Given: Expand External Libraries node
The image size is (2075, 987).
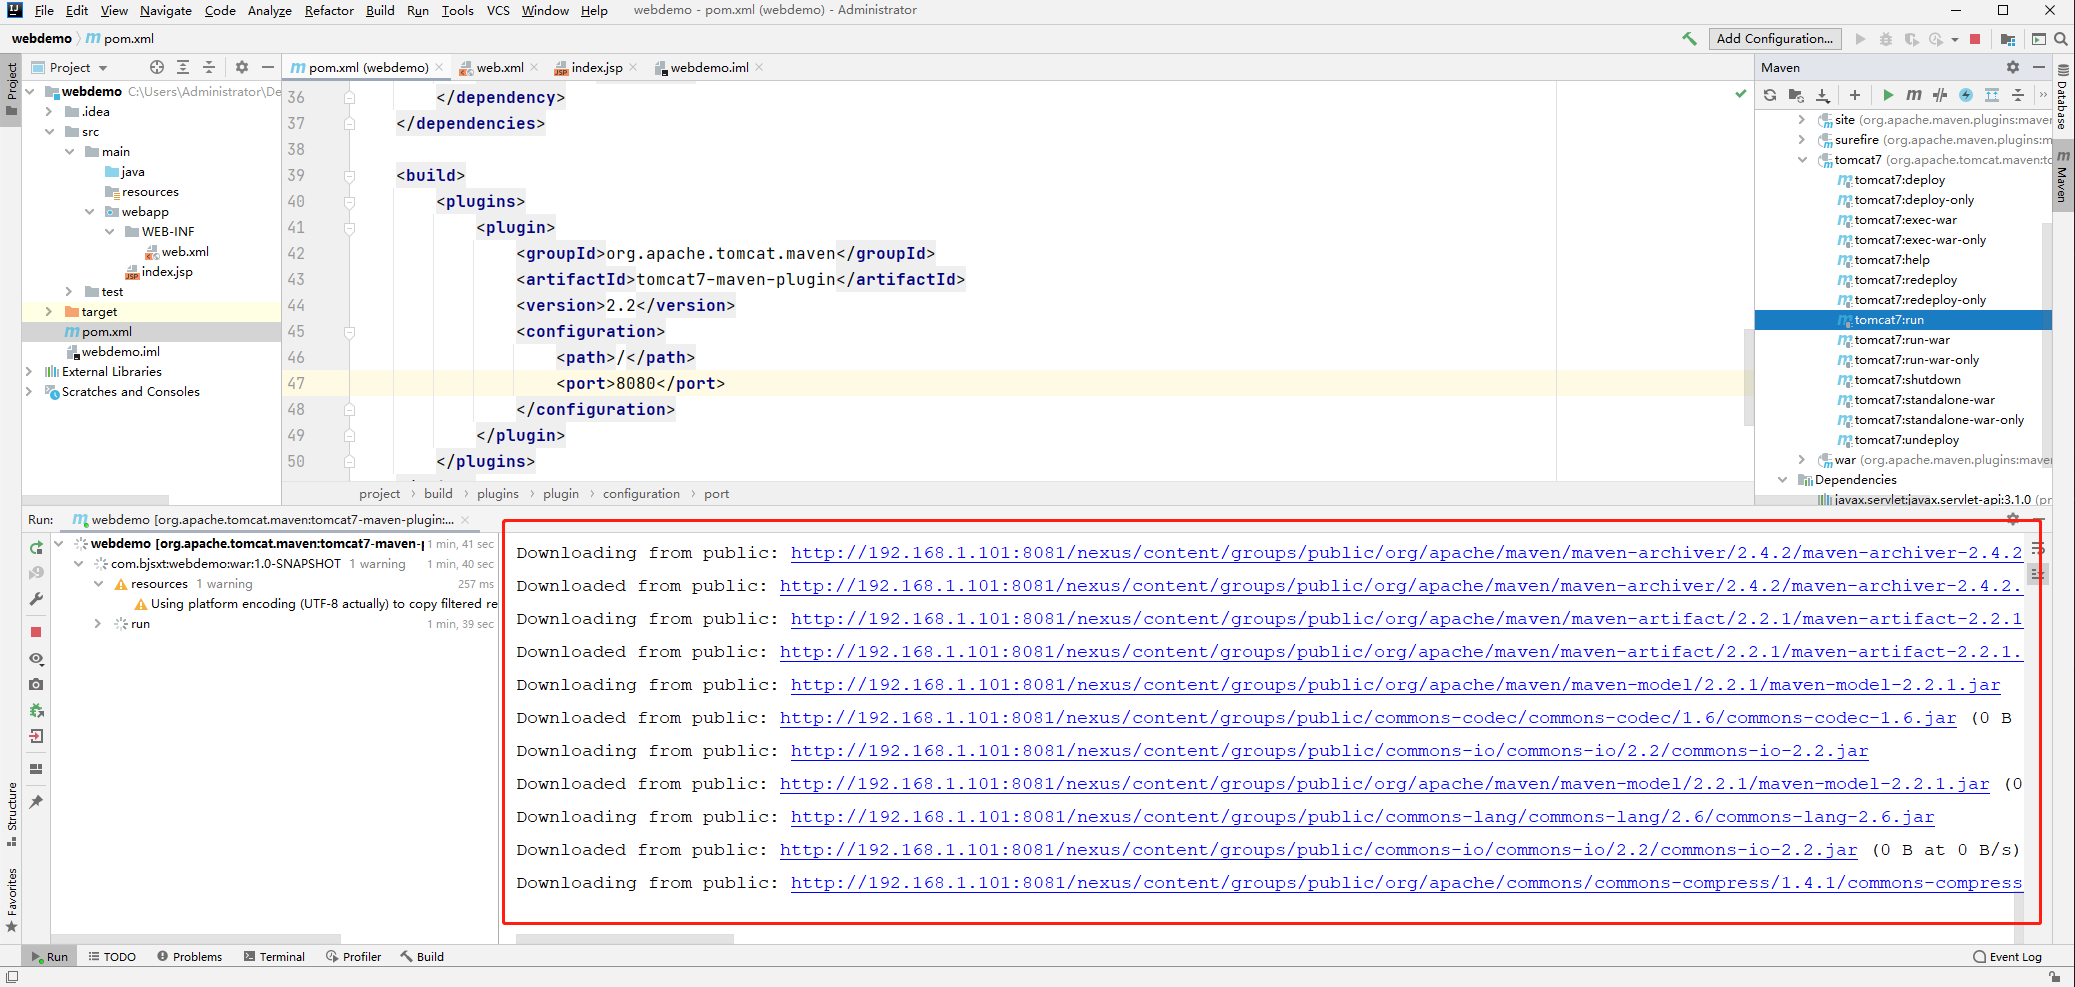Looking at the screenshot, I should (x=29, y=372).
